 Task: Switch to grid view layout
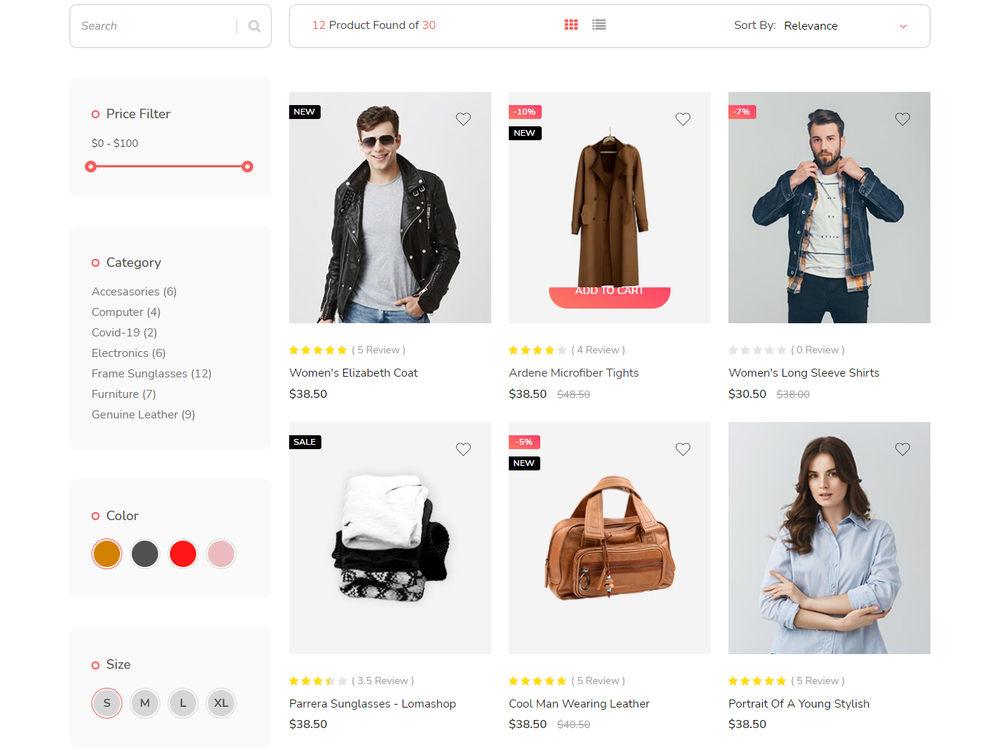[571, 25]
